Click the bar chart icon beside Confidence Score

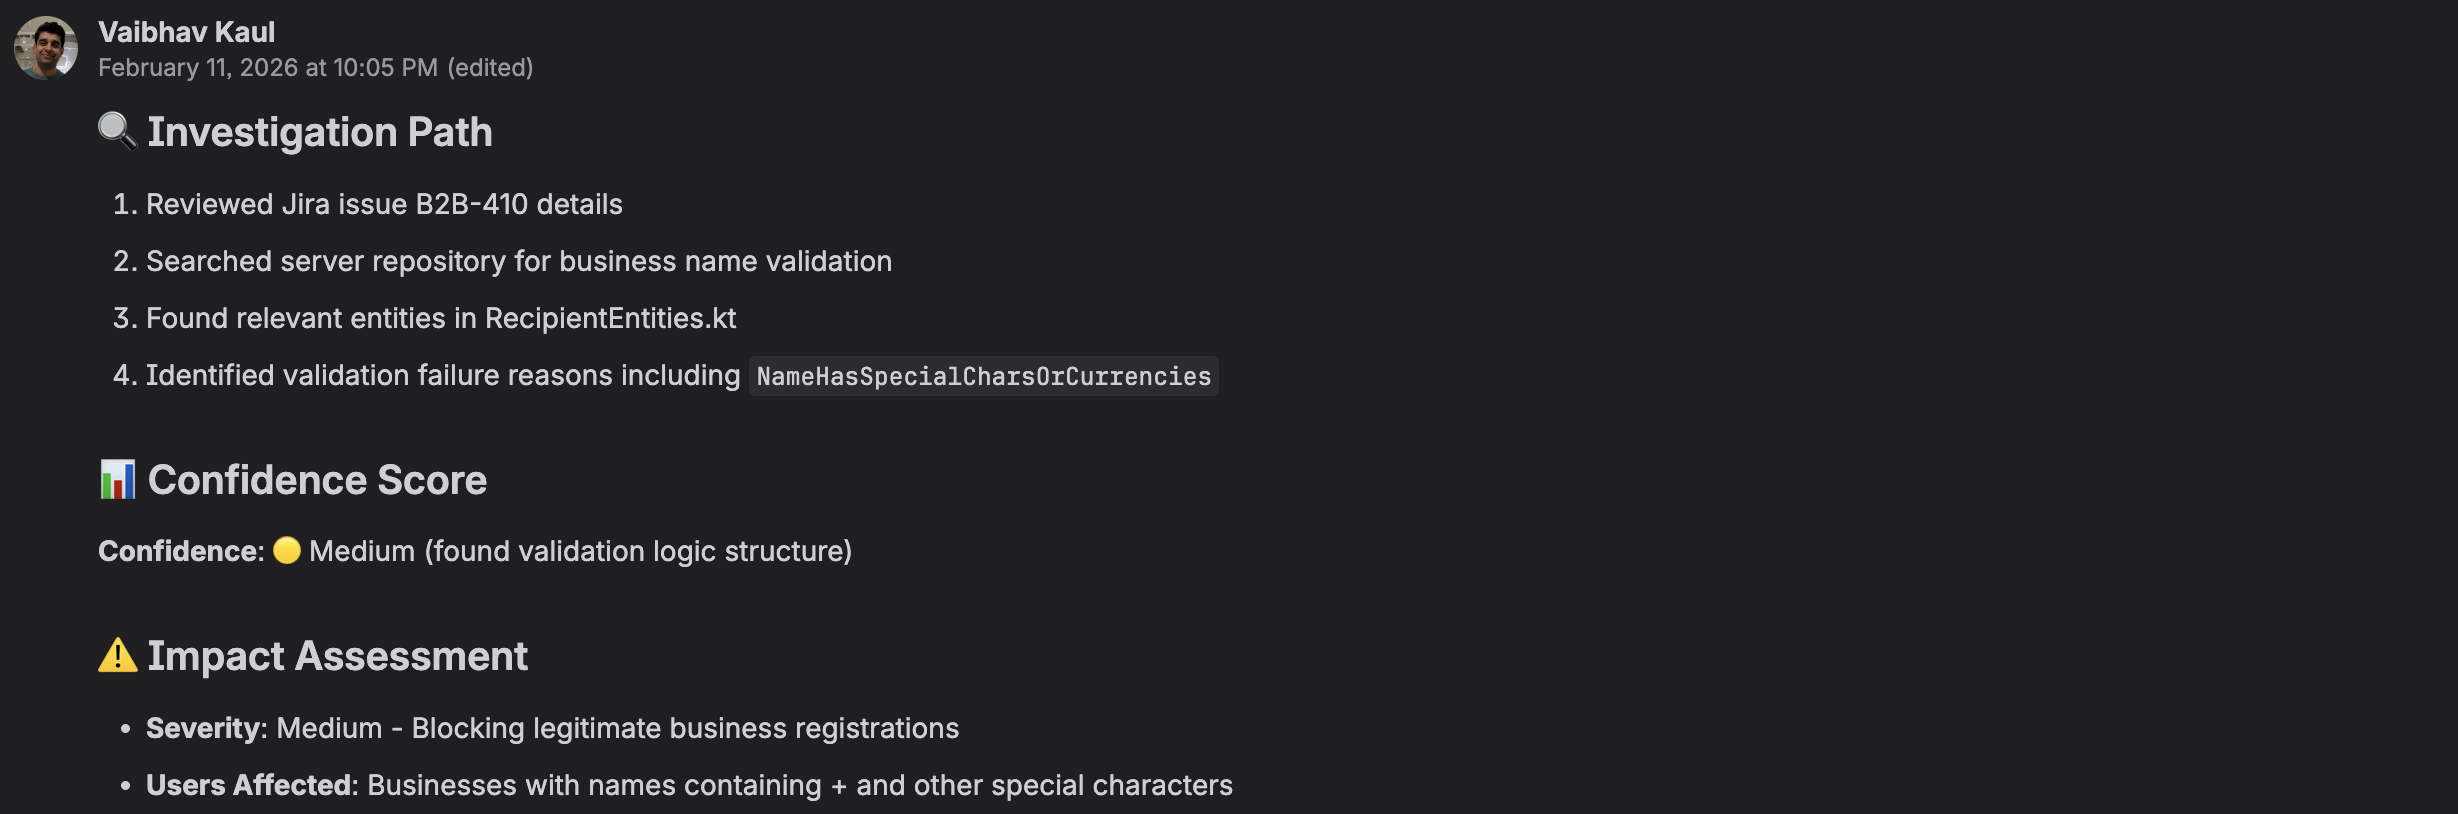click(x=117, y=479)
